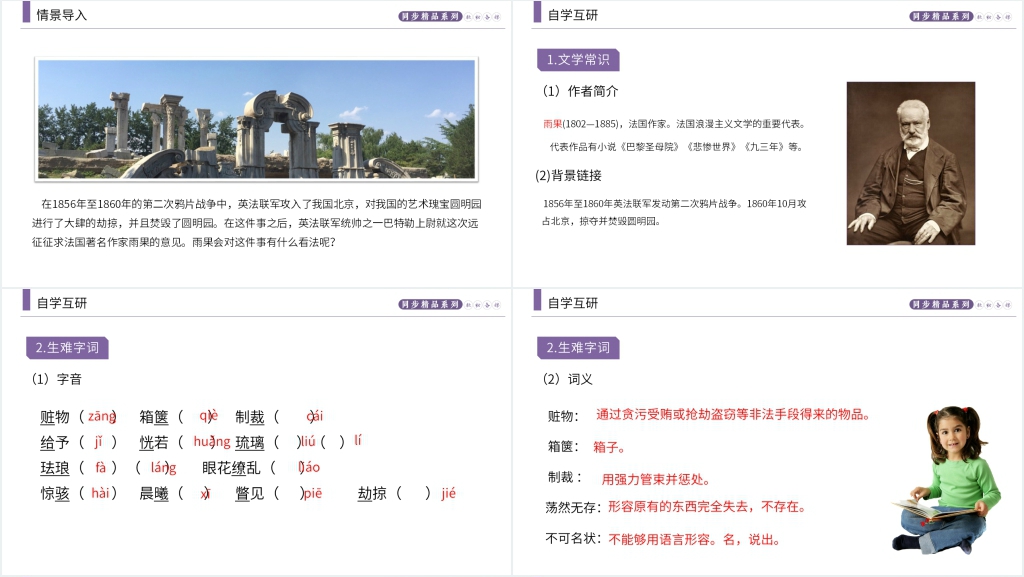Click the 同步精品系列 badge on 字音 slide
Screen dimensions: 1024x577
[x=430, y=304]
